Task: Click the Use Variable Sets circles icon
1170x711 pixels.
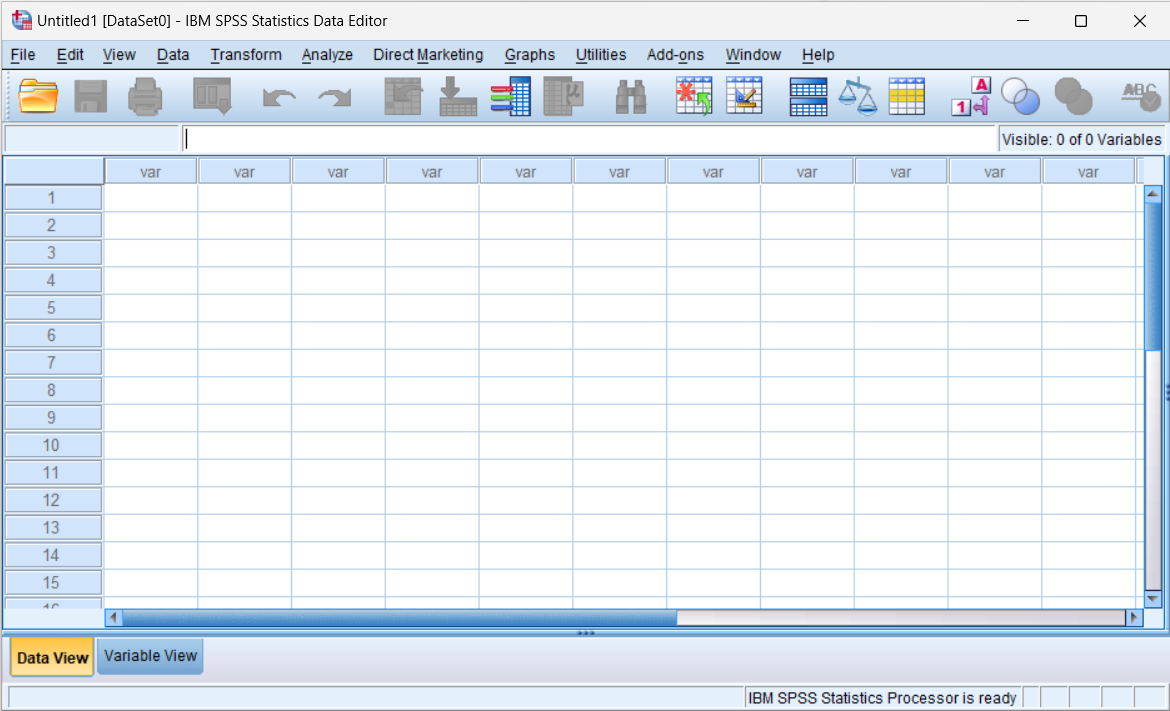Action: tap(1021, 96)
